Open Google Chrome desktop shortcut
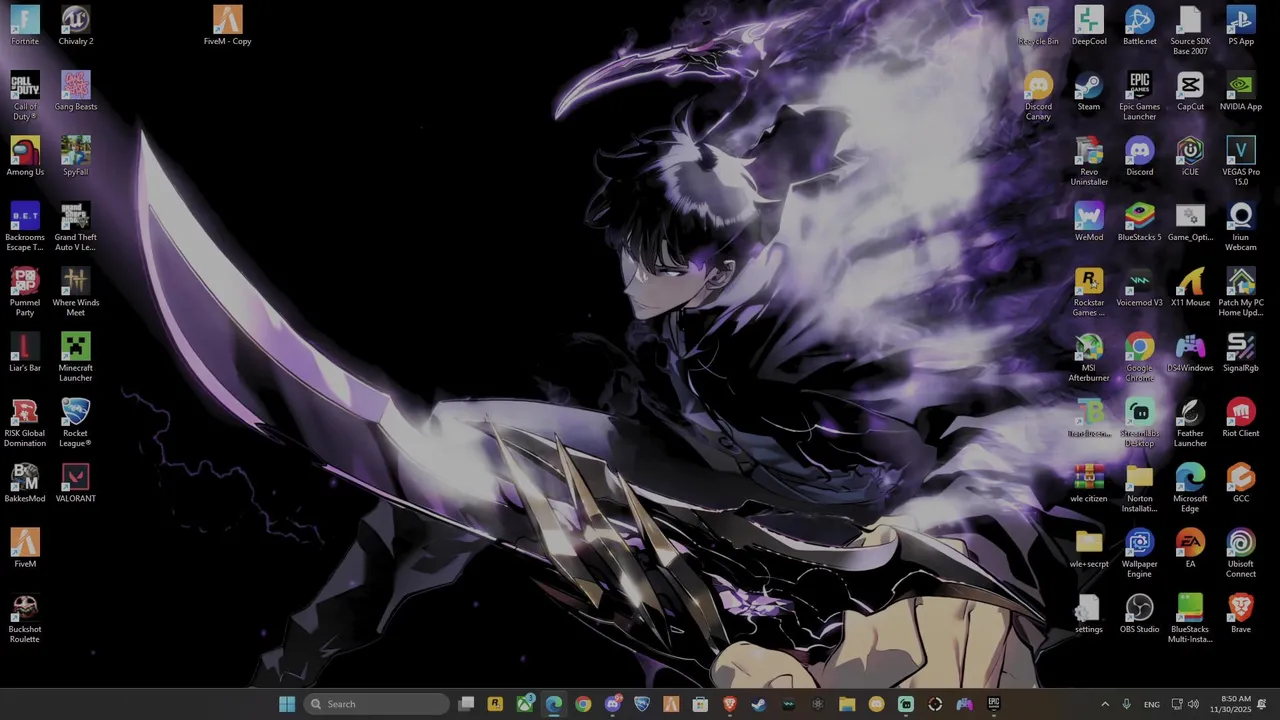Screen dimensions: 1280x720 click(x=1139, y=357)
